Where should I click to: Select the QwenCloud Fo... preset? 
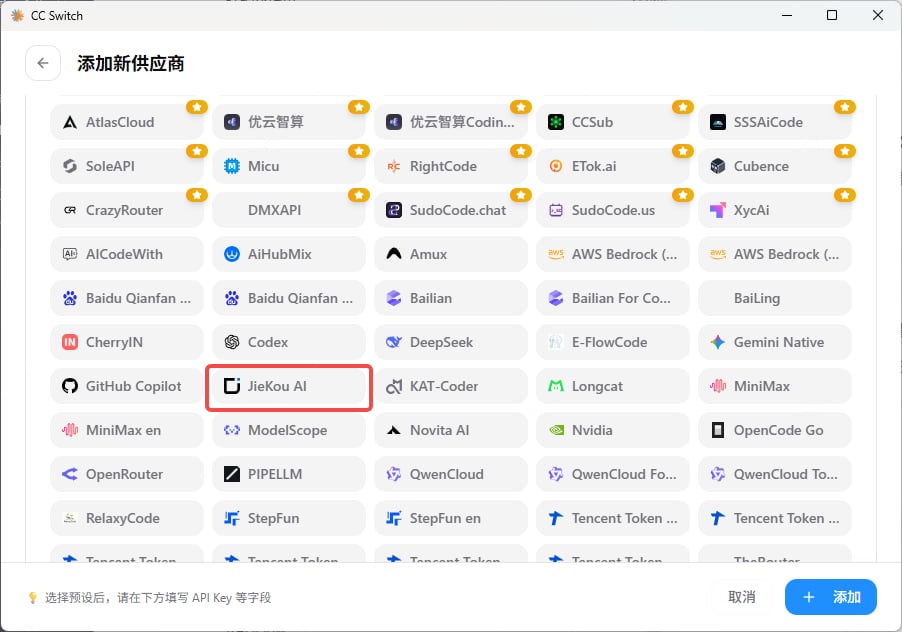click(613, 474)
